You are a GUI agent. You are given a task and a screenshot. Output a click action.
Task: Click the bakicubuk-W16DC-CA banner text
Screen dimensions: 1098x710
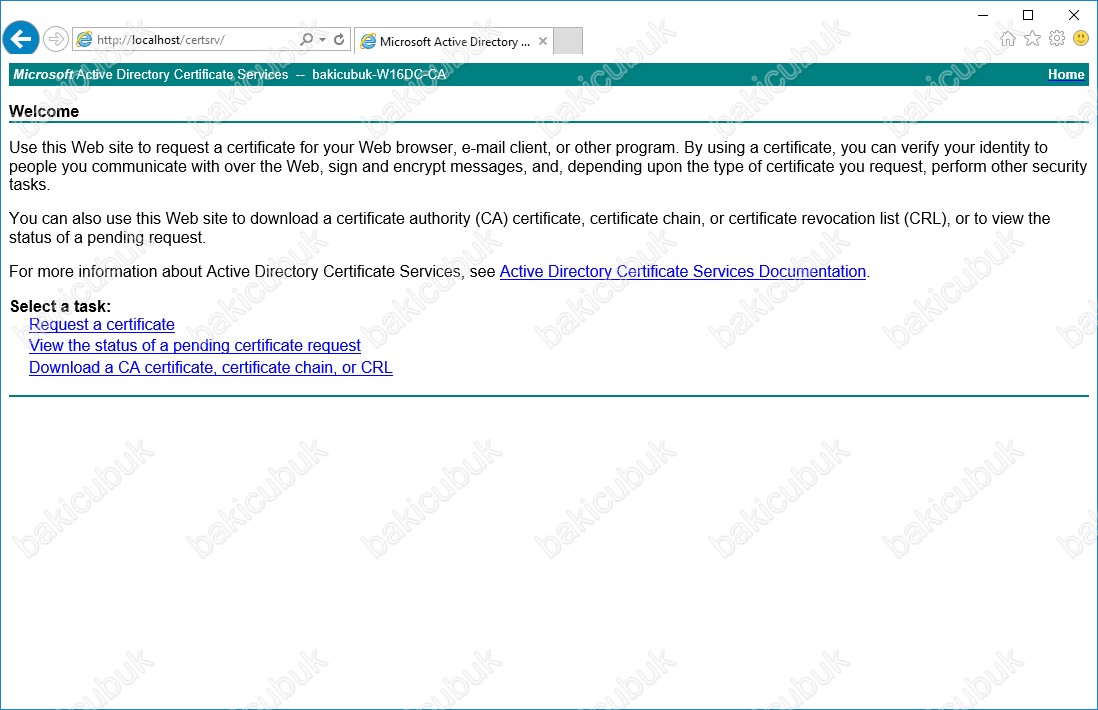tap(379, 74)
